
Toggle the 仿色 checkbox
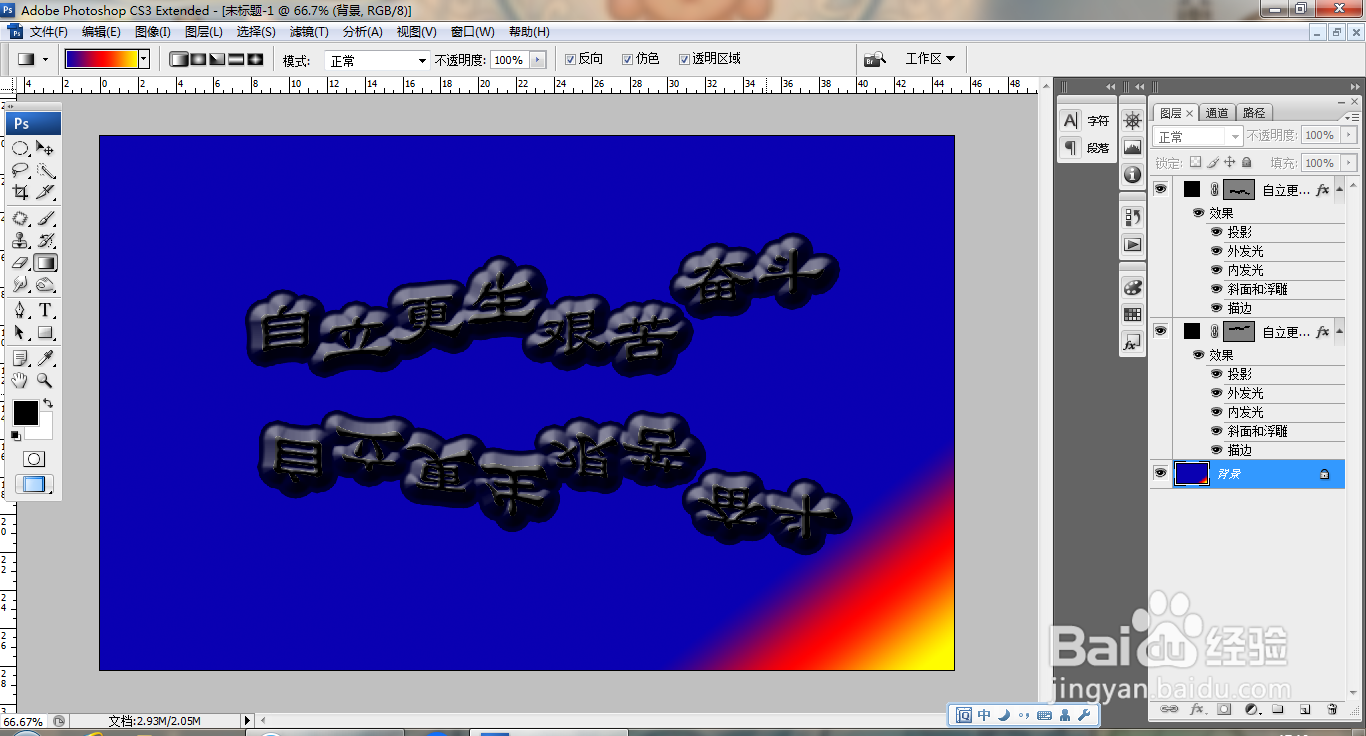point(628,59)
